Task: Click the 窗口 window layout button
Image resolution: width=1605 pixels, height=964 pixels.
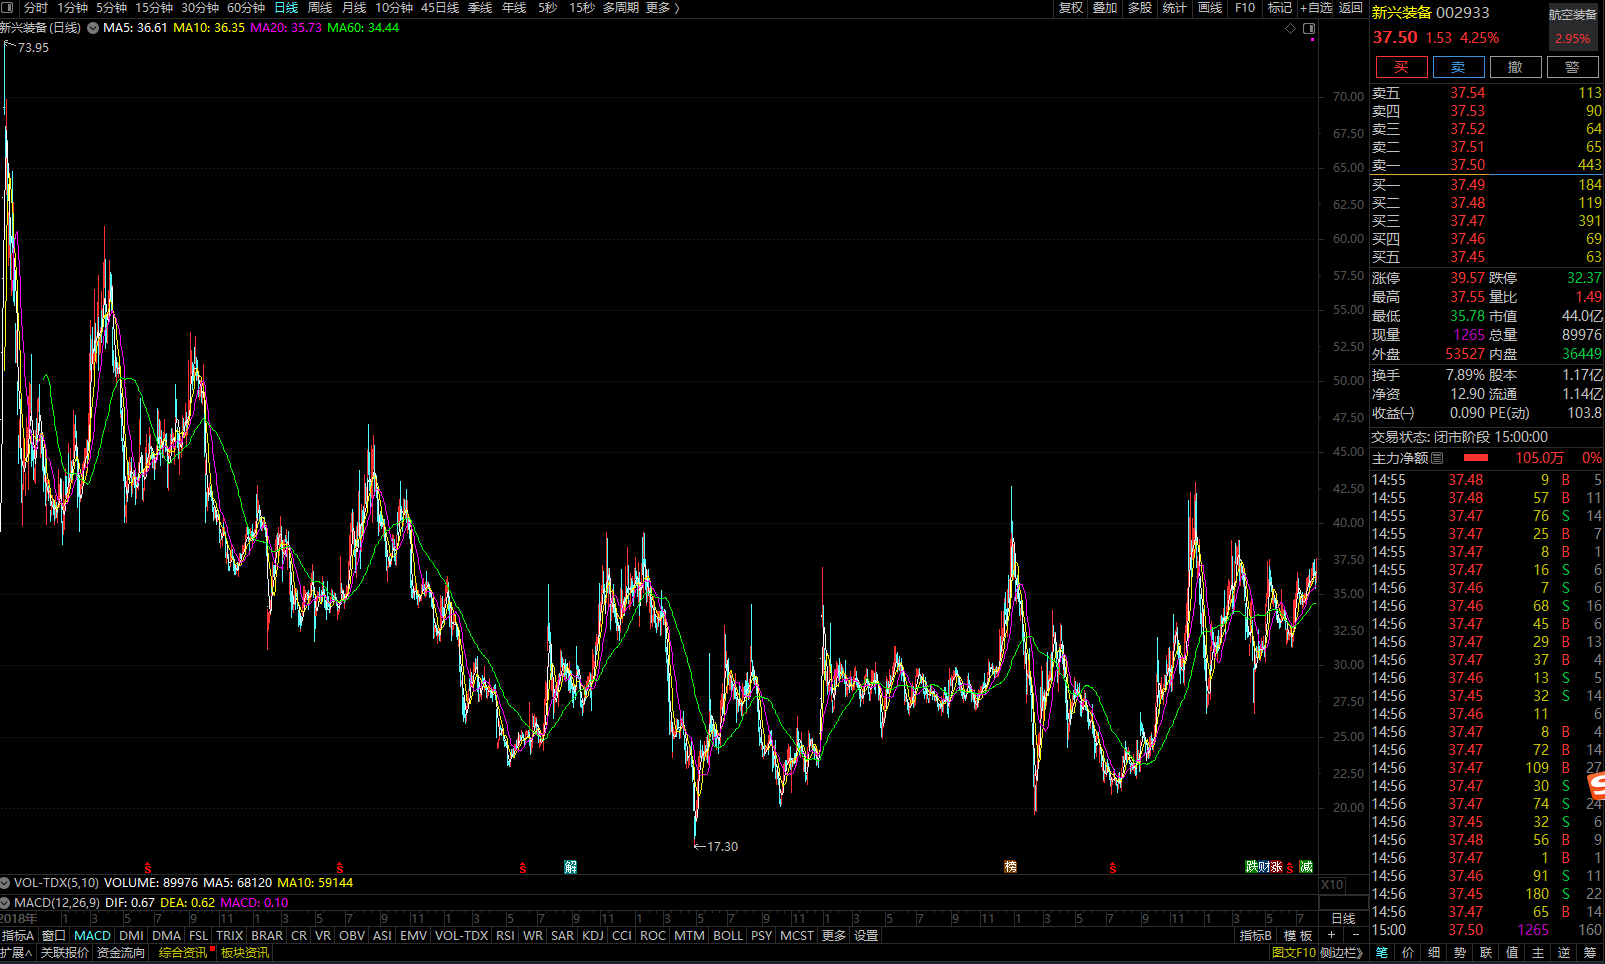Action: coord(53,936)
